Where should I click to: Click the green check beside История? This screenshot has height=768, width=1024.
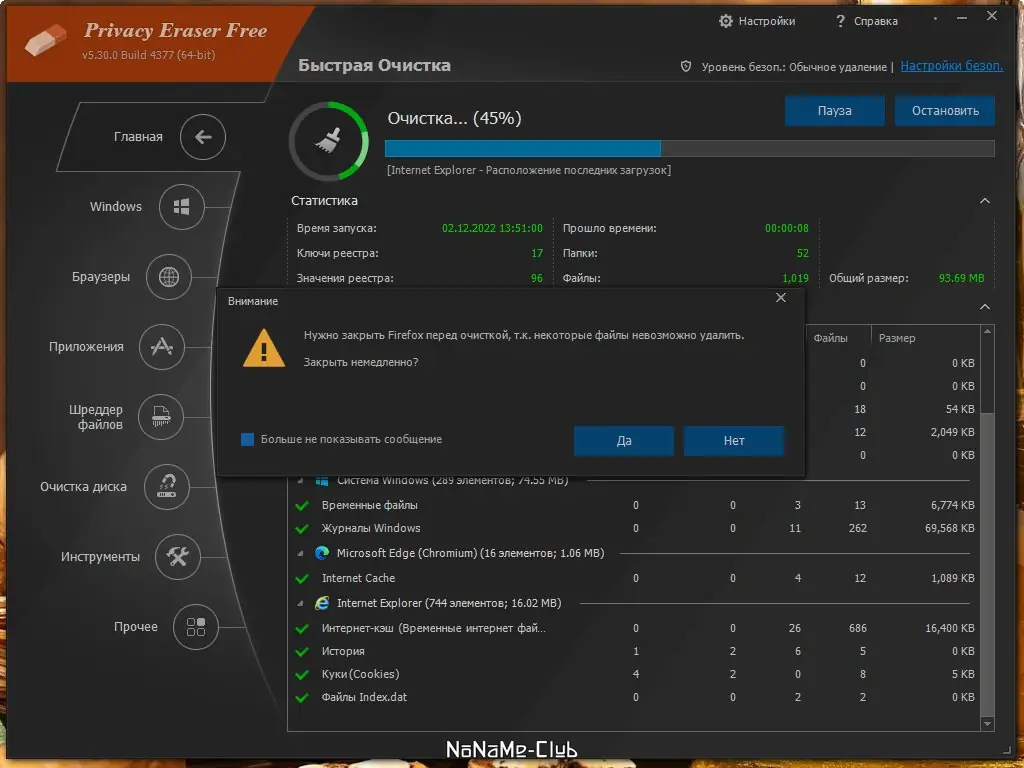click(x=302, y=652)
